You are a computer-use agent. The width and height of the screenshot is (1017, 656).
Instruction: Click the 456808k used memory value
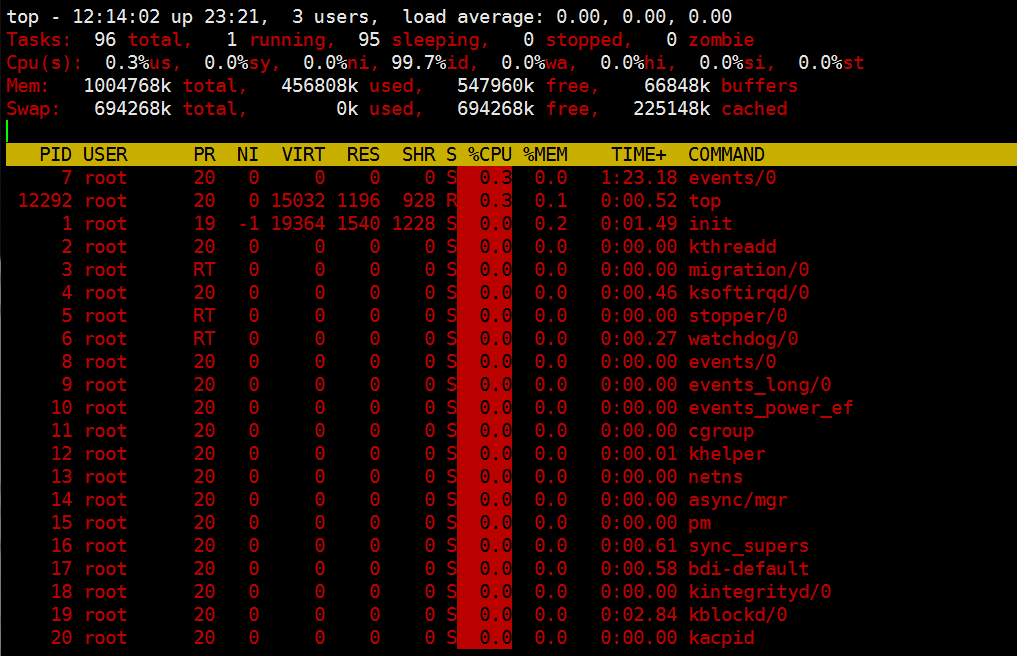[x=352, y=86]
